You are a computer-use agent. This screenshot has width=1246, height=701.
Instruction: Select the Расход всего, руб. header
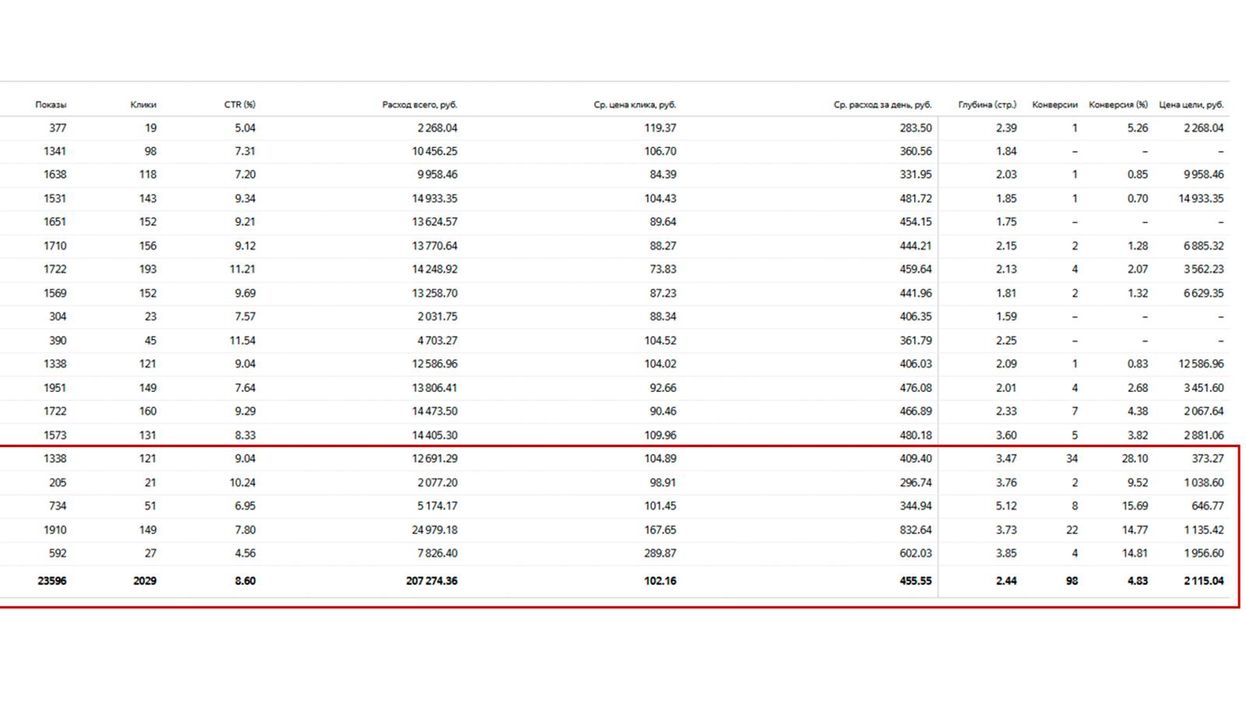(x=420, y=105)
